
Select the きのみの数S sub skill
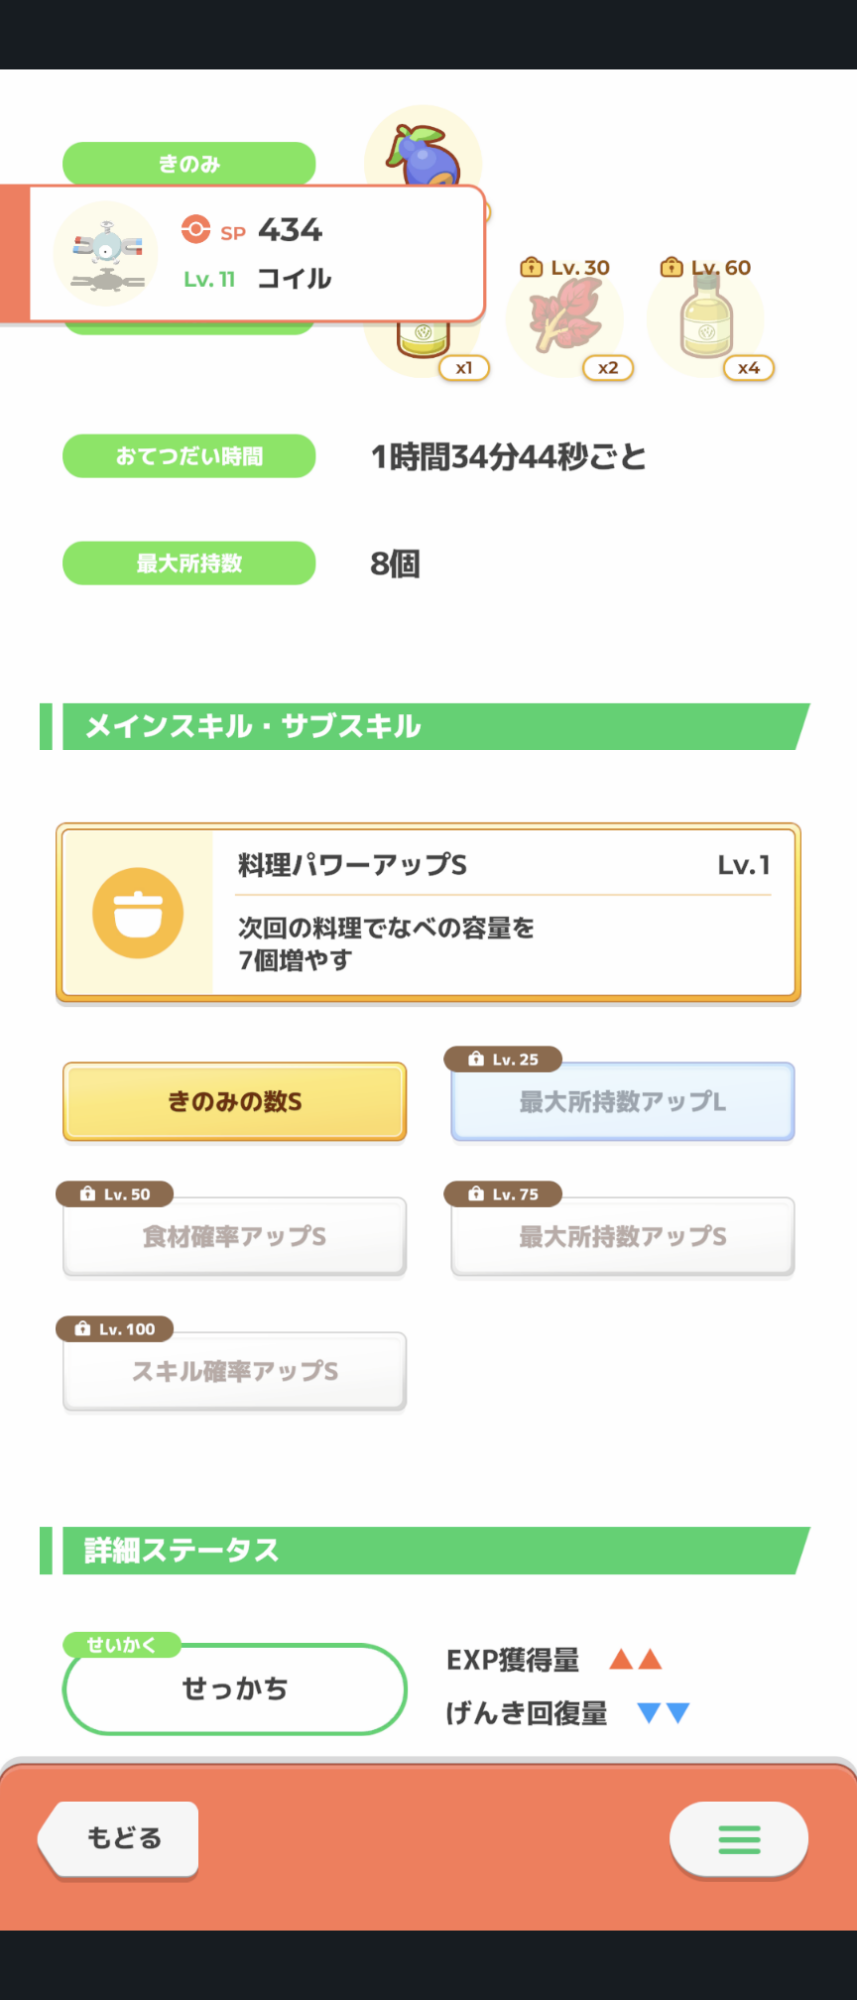pyautogui.click(x=235, y=1101)
